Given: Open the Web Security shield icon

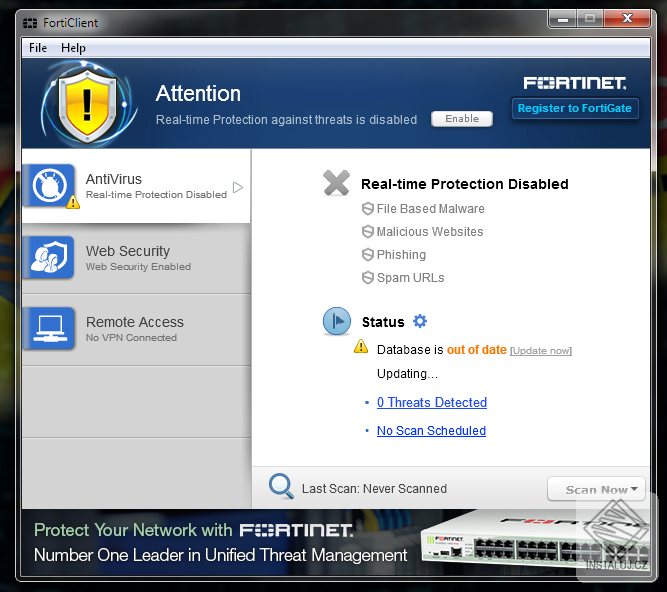Looking at the screenshot, I should click(x=50, y=257).
